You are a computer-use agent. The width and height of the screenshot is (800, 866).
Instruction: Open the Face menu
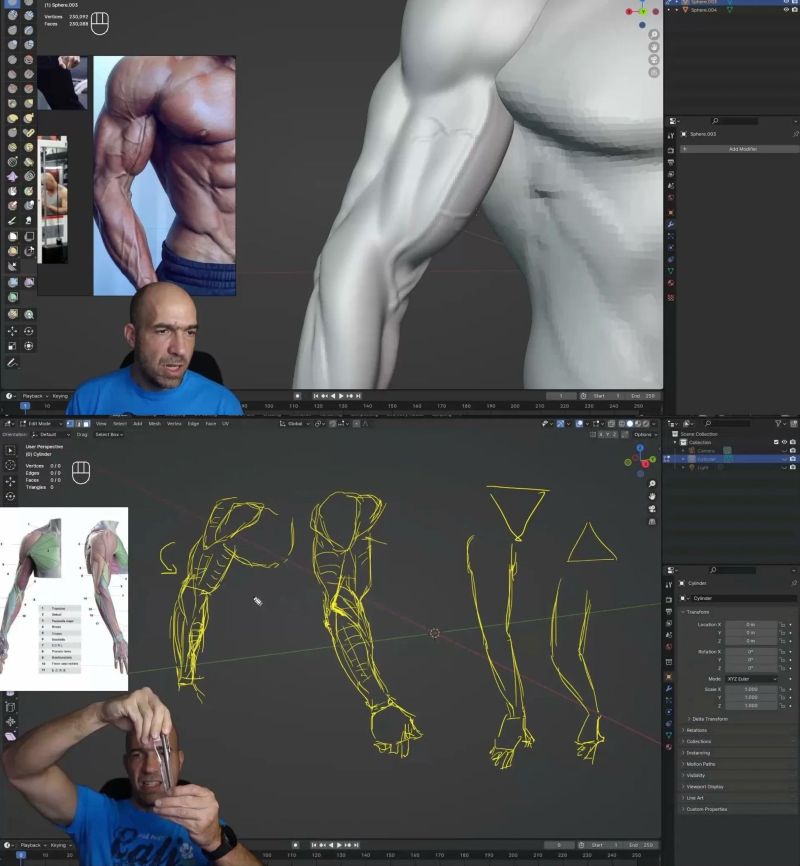(x=210, y=424)
